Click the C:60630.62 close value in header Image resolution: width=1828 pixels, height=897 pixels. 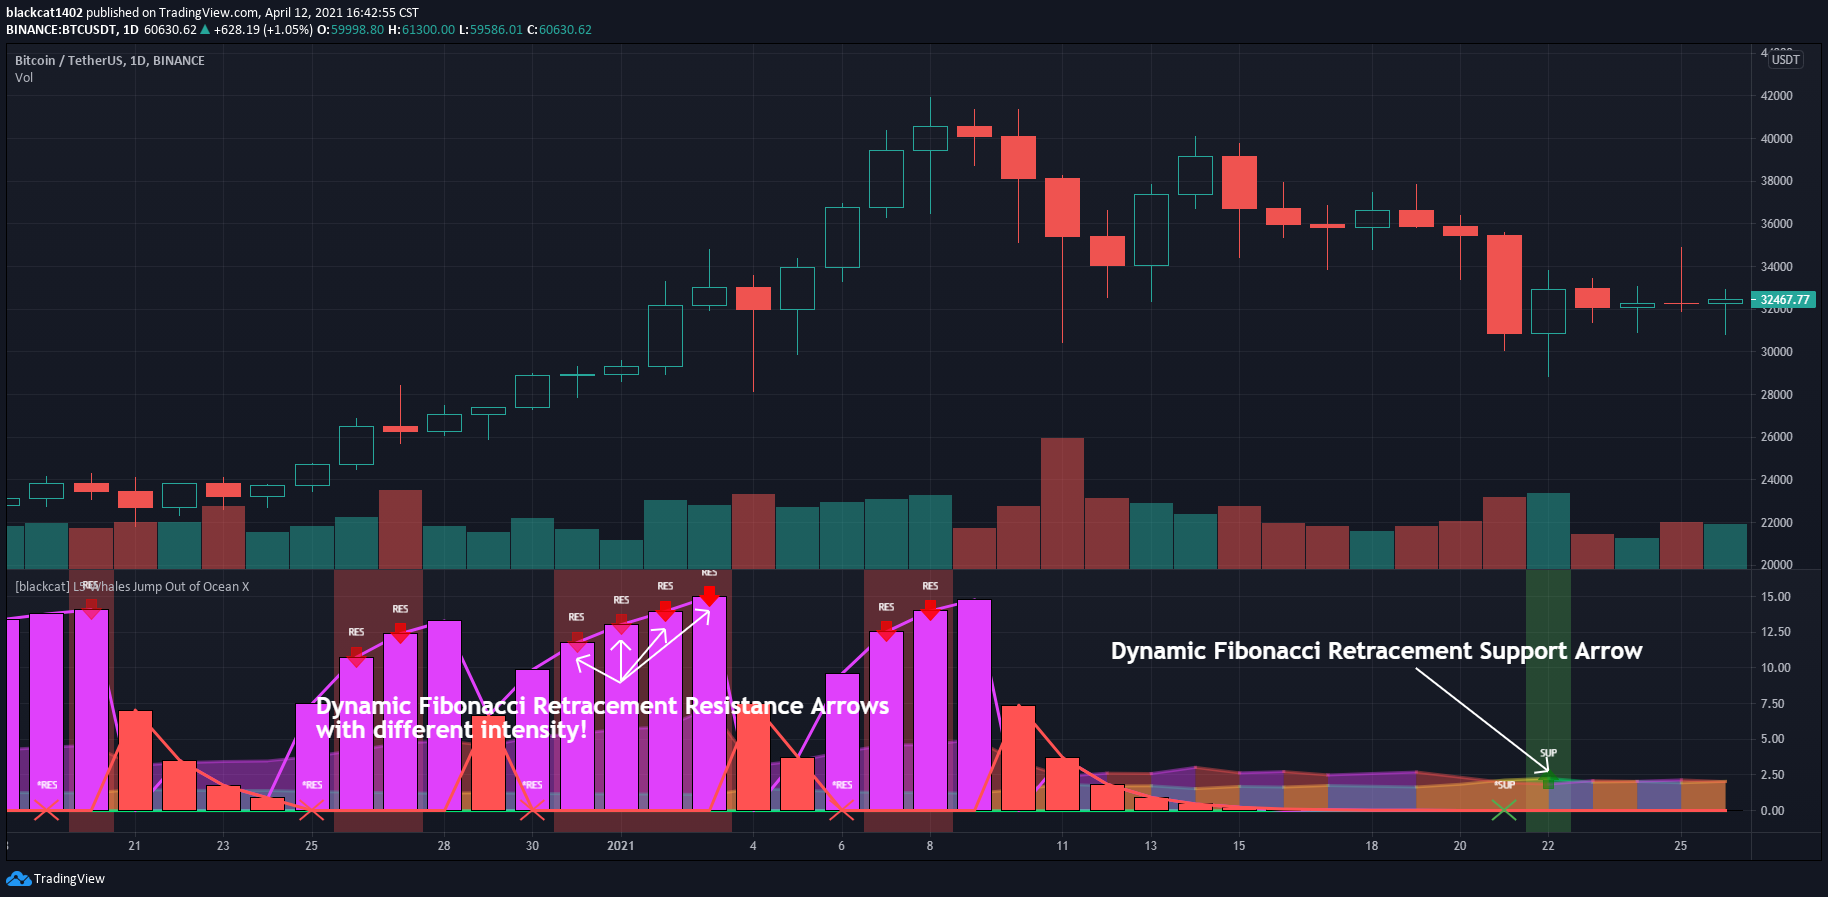tap(560, 30)
